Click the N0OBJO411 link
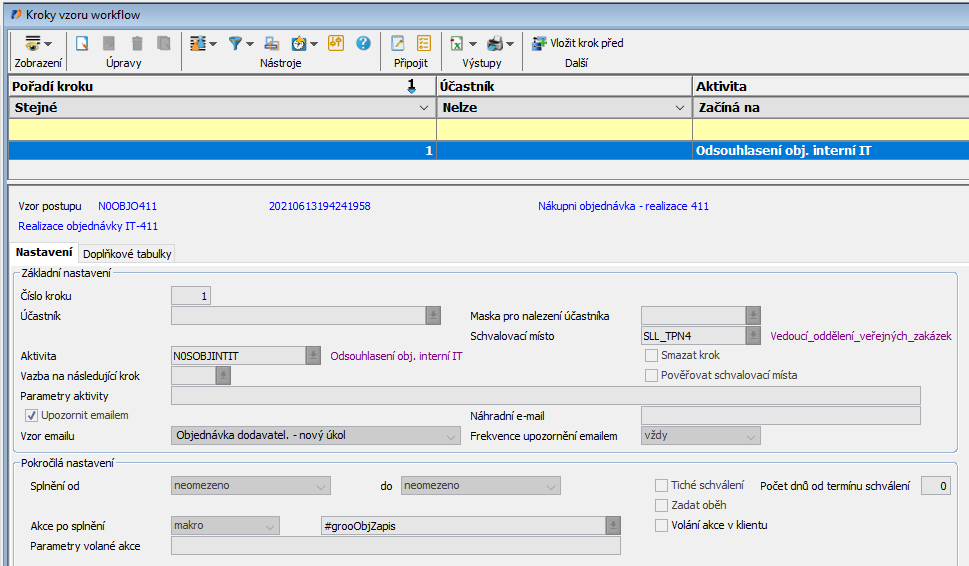969x566 pixels. click(x=127, y=206)
